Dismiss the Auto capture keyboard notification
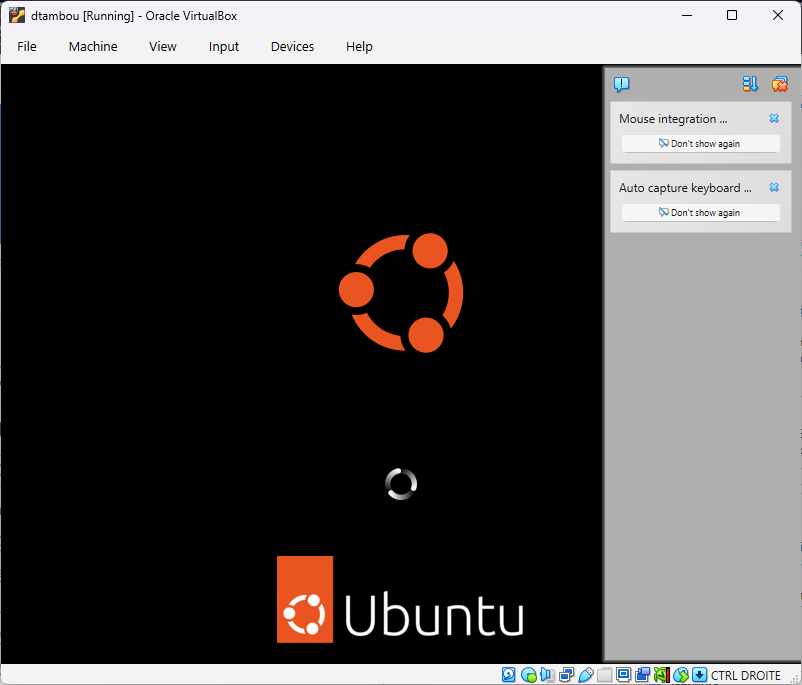 (x=774, y=187)
